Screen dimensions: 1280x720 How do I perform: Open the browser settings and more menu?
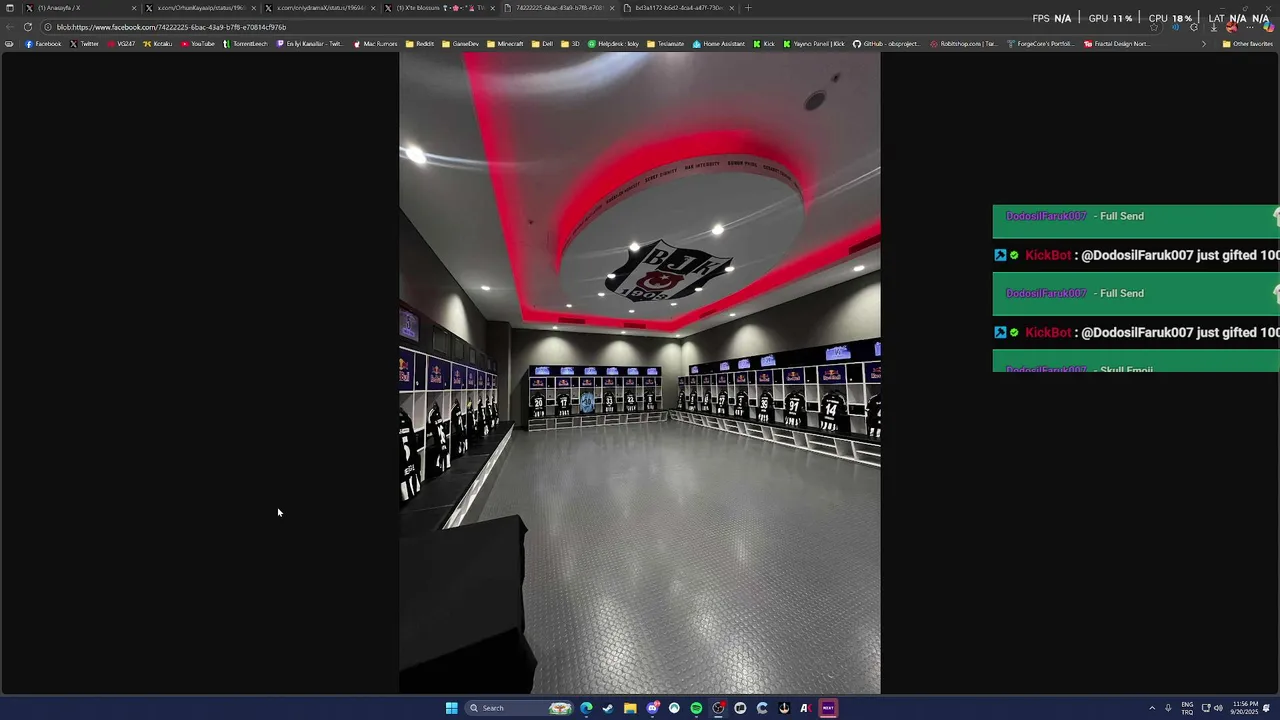(1249, 27)
